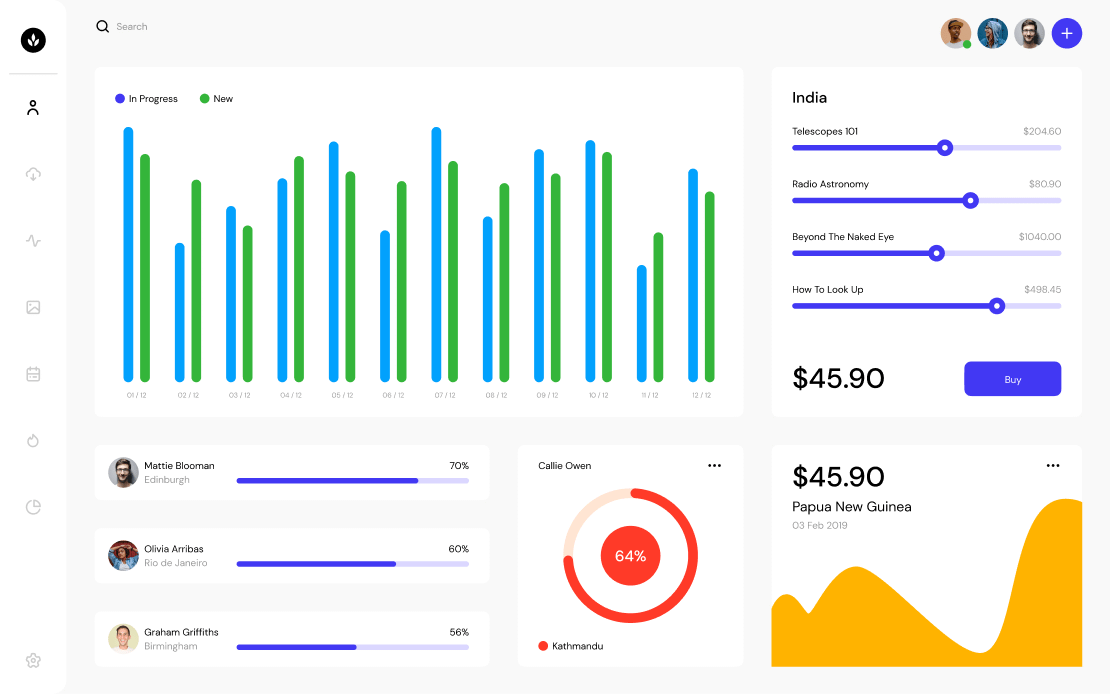Open the cloud download sidebar icon
Viewport: 1110px width, 694px height.
pos(33,174)
